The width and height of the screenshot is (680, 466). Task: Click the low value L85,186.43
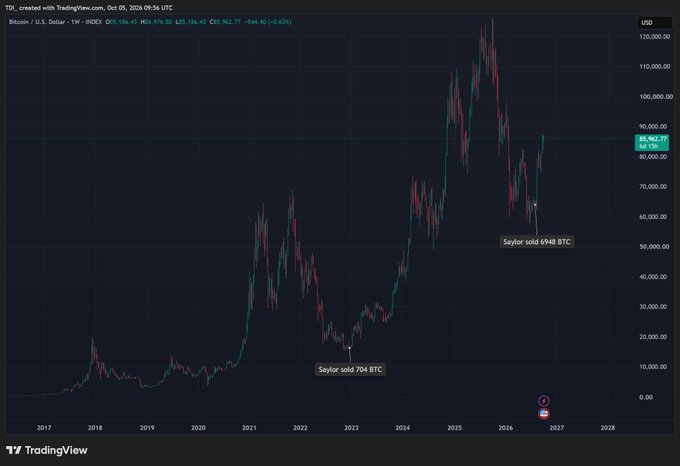pyautogui.click(x=191, y=22)
